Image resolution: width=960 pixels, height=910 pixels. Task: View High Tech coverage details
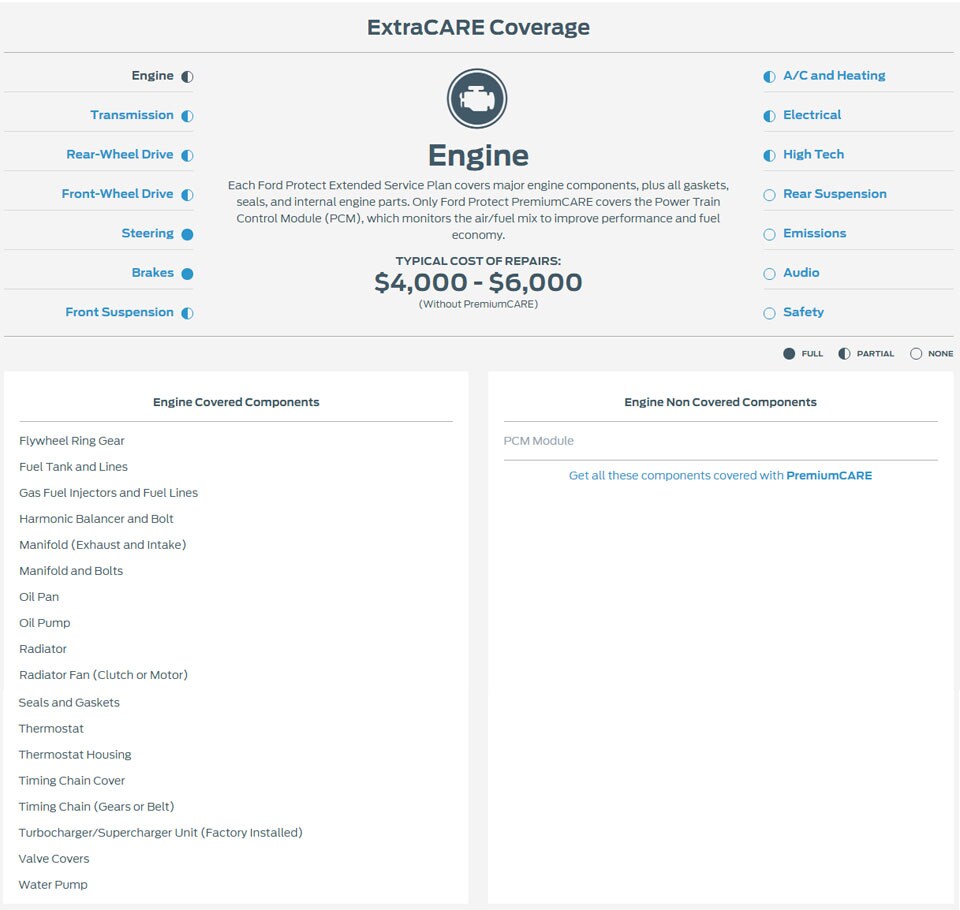813,154
